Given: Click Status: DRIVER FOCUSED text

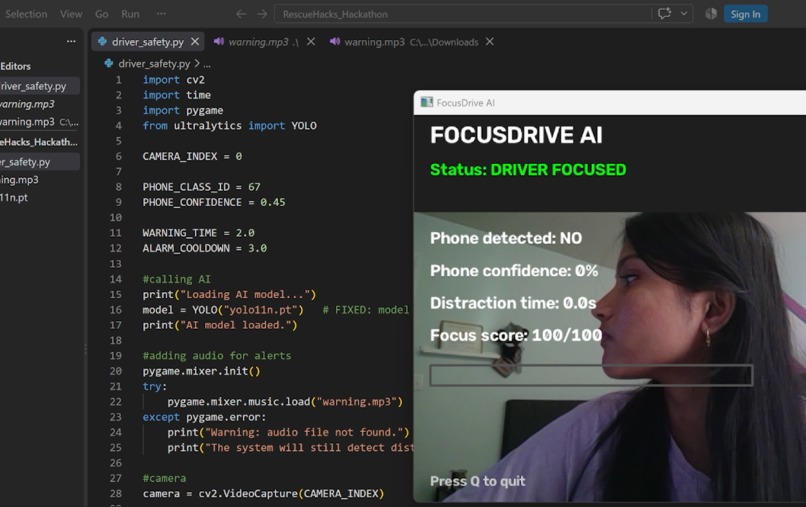Looking at the screenshot, I should tap(528, 170).
